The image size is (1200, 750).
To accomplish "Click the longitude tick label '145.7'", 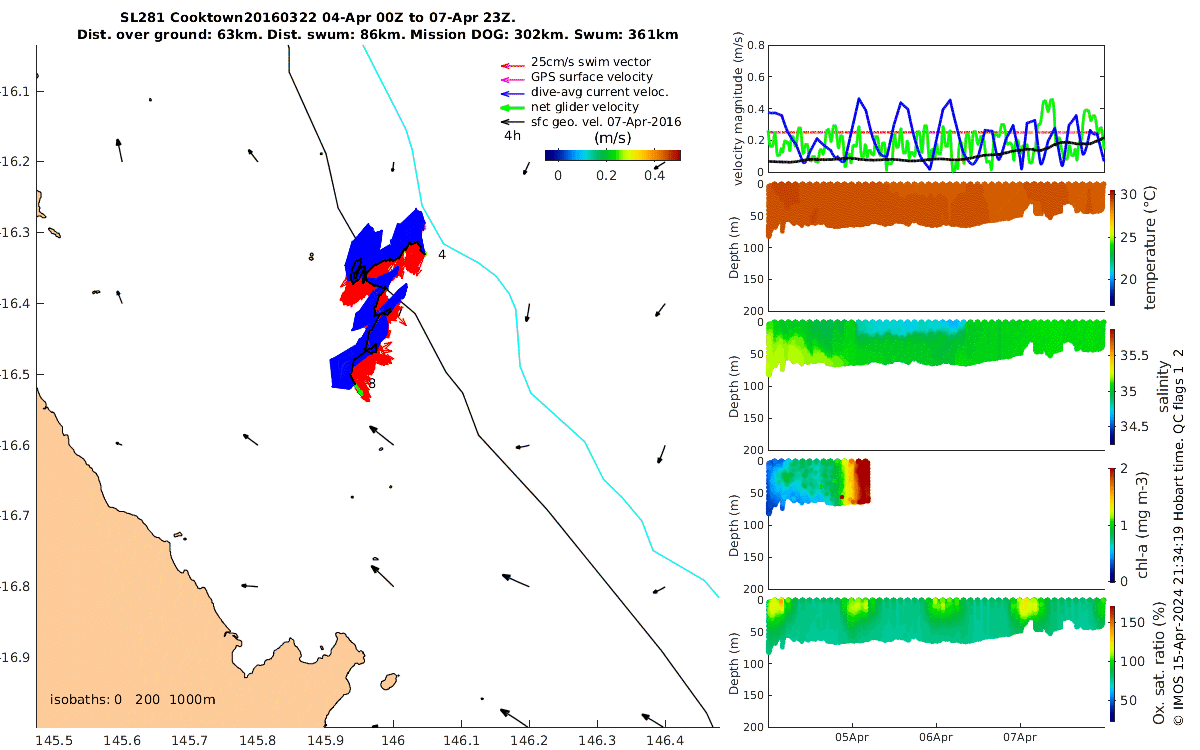I will click(x=189, y=740).
